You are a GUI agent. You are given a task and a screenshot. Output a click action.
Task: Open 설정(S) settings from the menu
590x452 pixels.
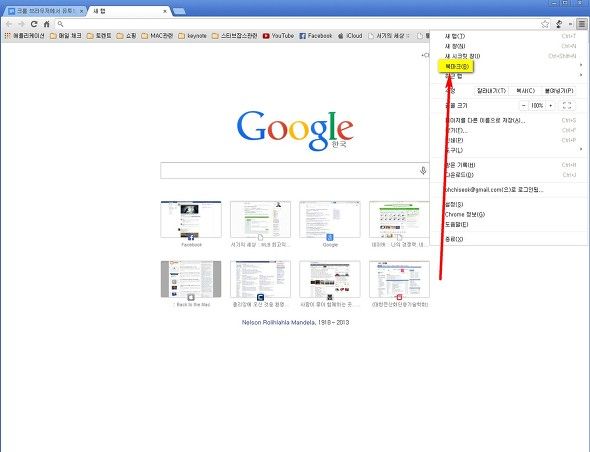click(509, 204)
